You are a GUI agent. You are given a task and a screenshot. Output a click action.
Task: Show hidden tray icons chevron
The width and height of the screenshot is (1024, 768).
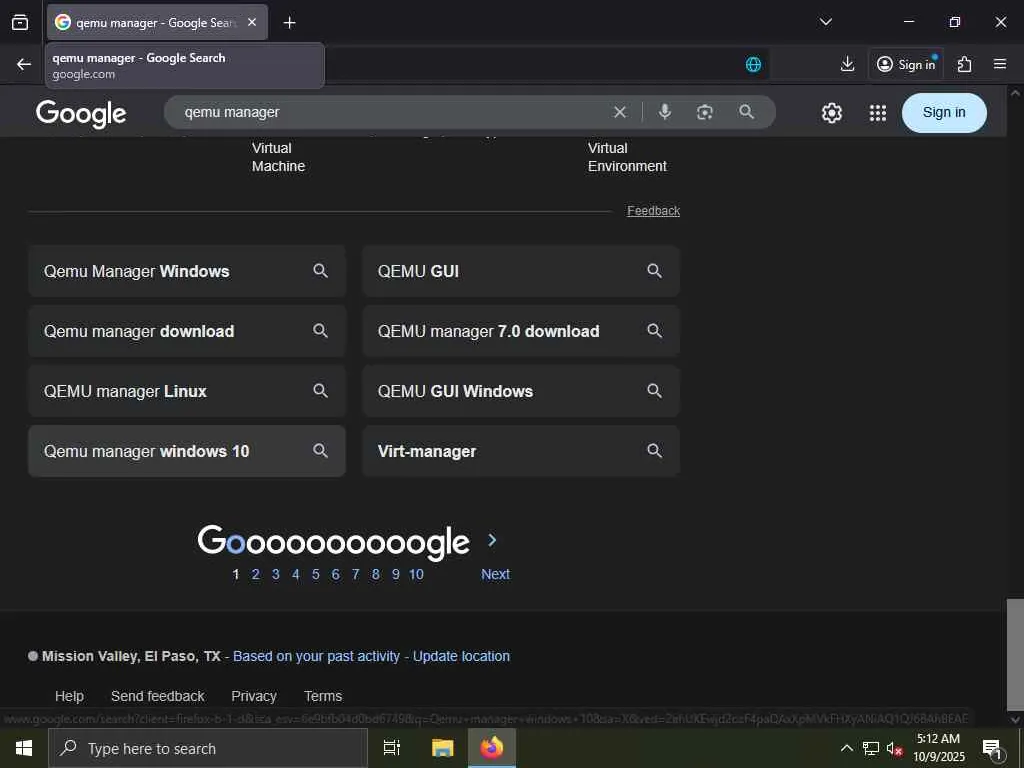coord(846,748)
